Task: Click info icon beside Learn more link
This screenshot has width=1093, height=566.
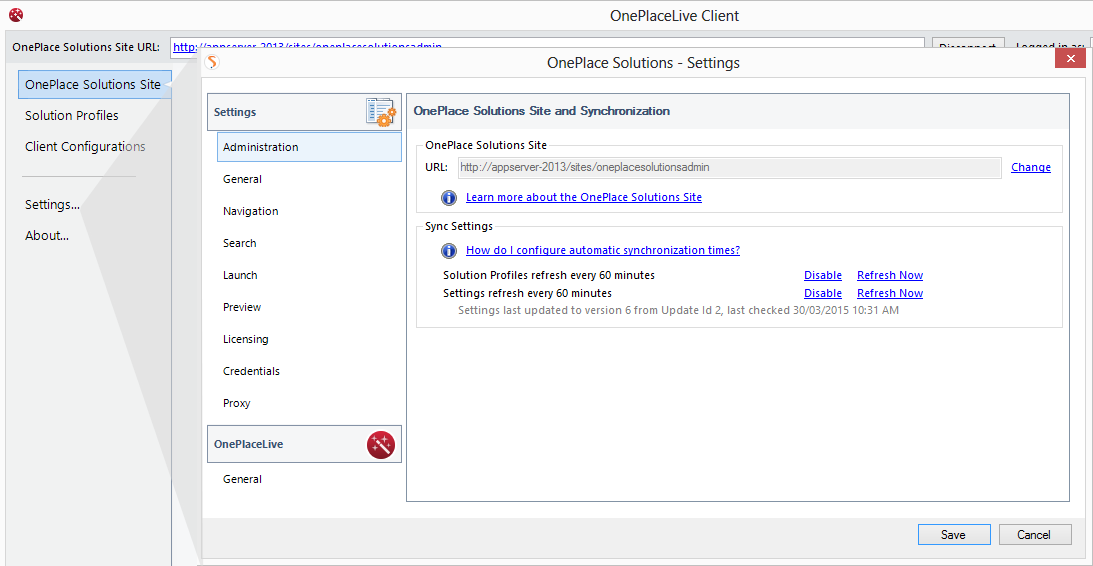Action: (449, 198)
